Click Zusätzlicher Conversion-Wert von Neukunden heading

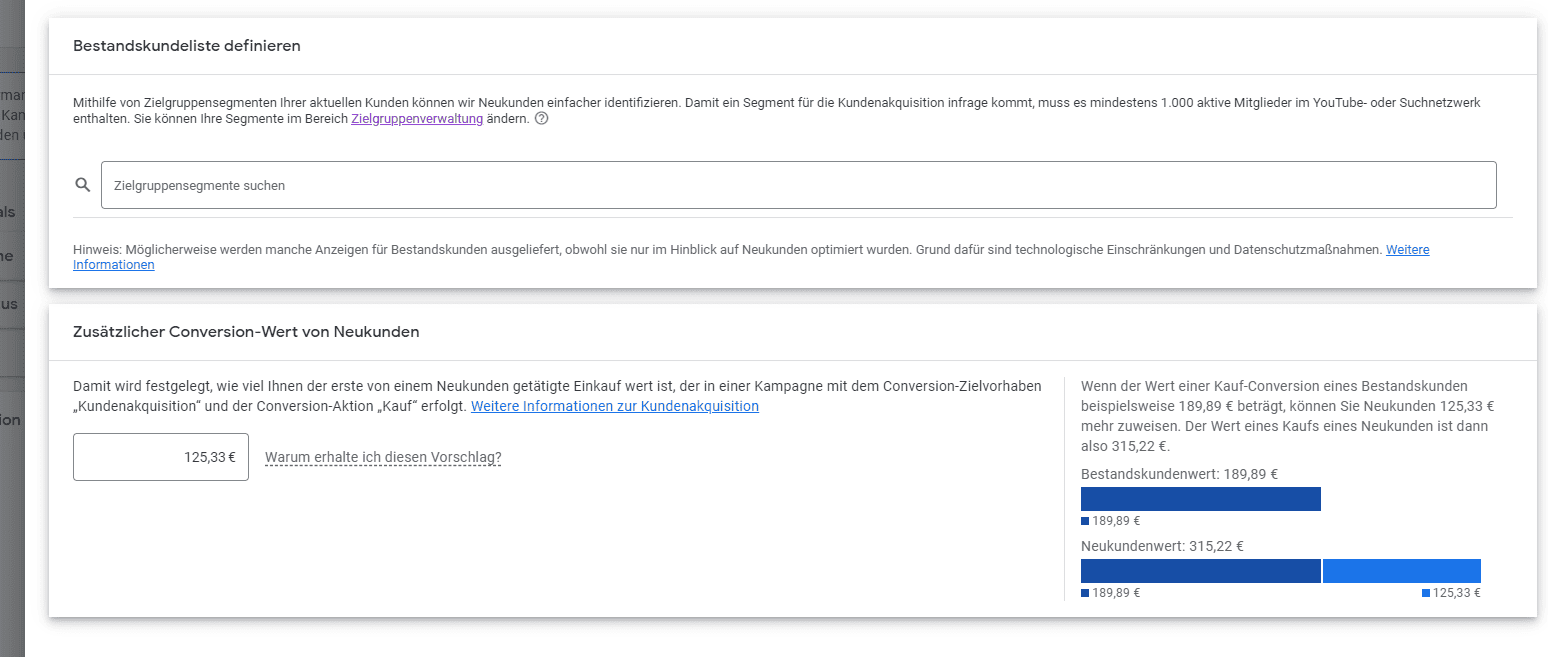(246, 332)
